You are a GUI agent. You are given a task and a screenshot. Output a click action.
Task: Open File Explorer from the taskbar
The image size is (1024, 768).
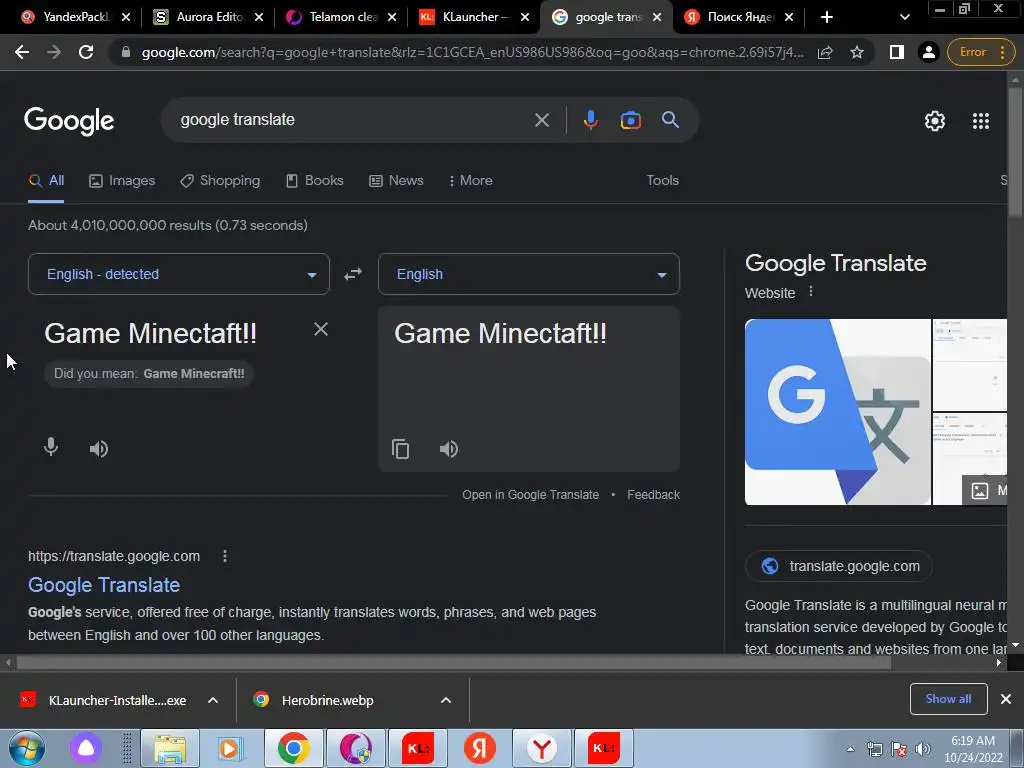(170, 748)
